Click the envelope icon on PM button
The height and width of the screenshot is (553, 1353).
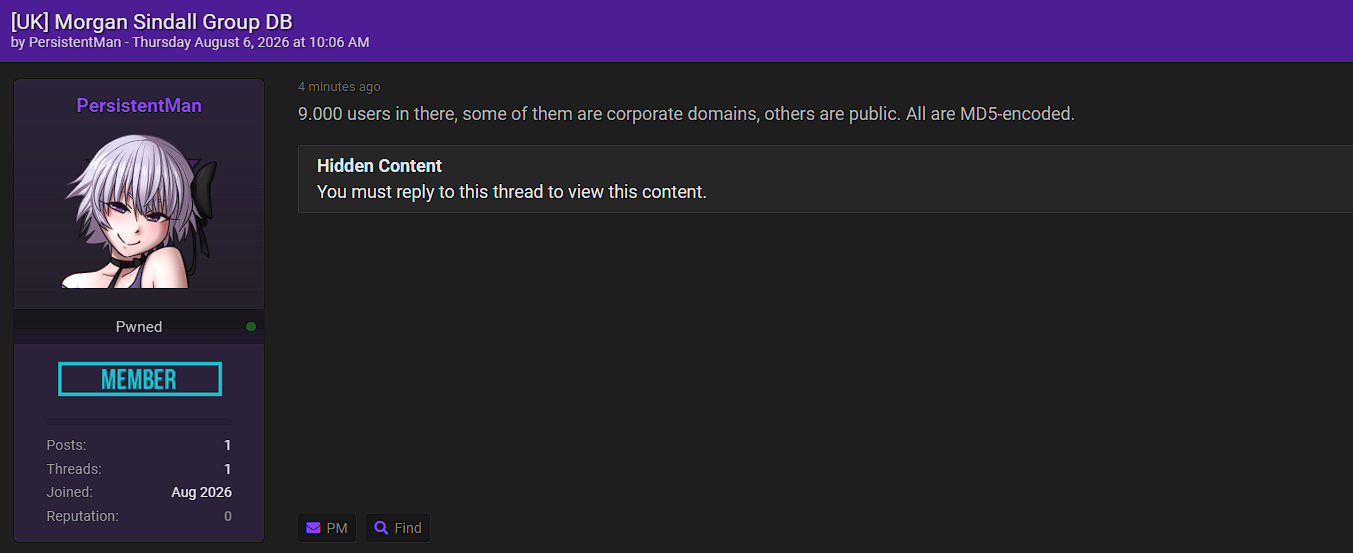point(313,528)
